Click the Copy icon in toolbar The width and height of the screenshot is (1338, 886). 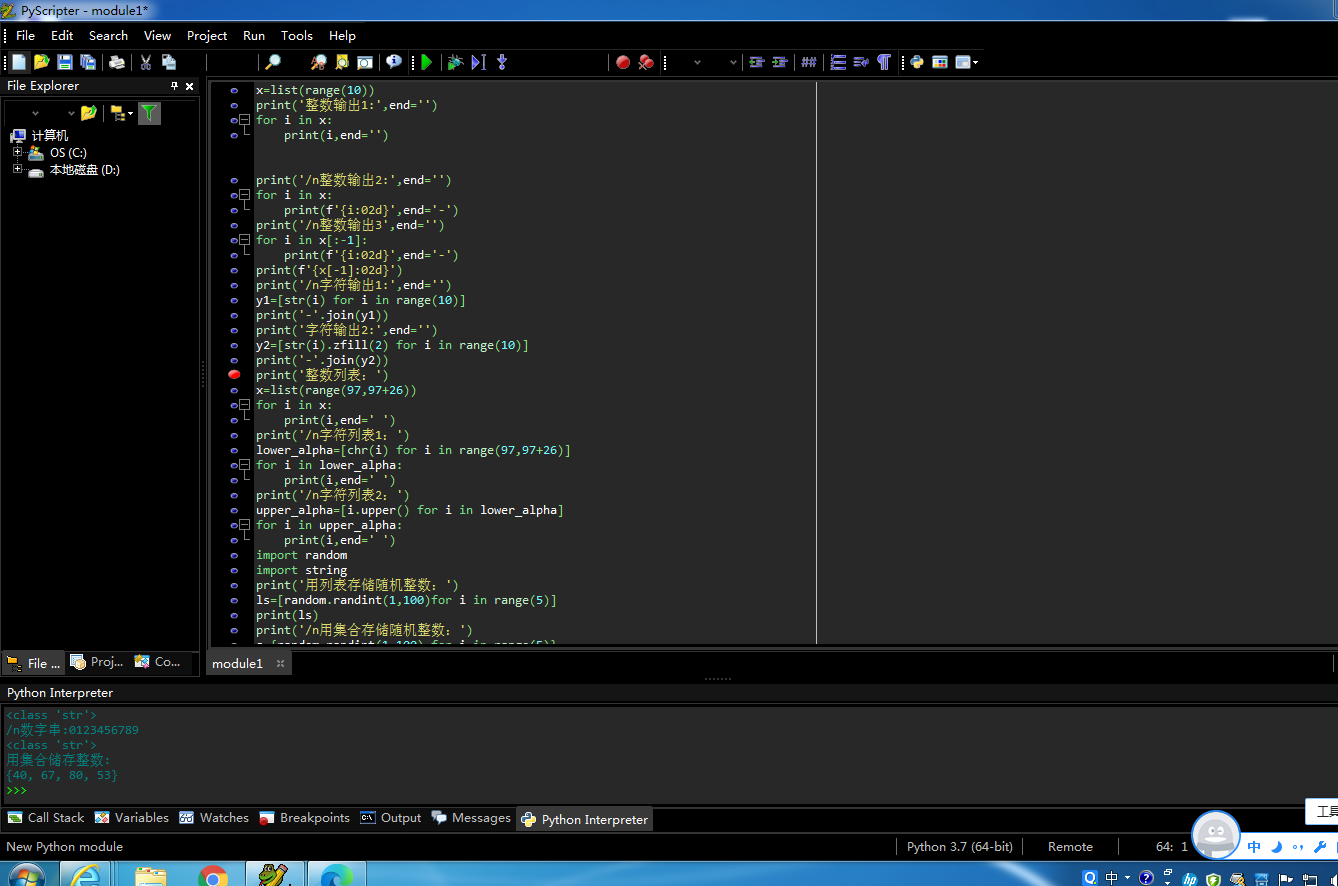169,62
